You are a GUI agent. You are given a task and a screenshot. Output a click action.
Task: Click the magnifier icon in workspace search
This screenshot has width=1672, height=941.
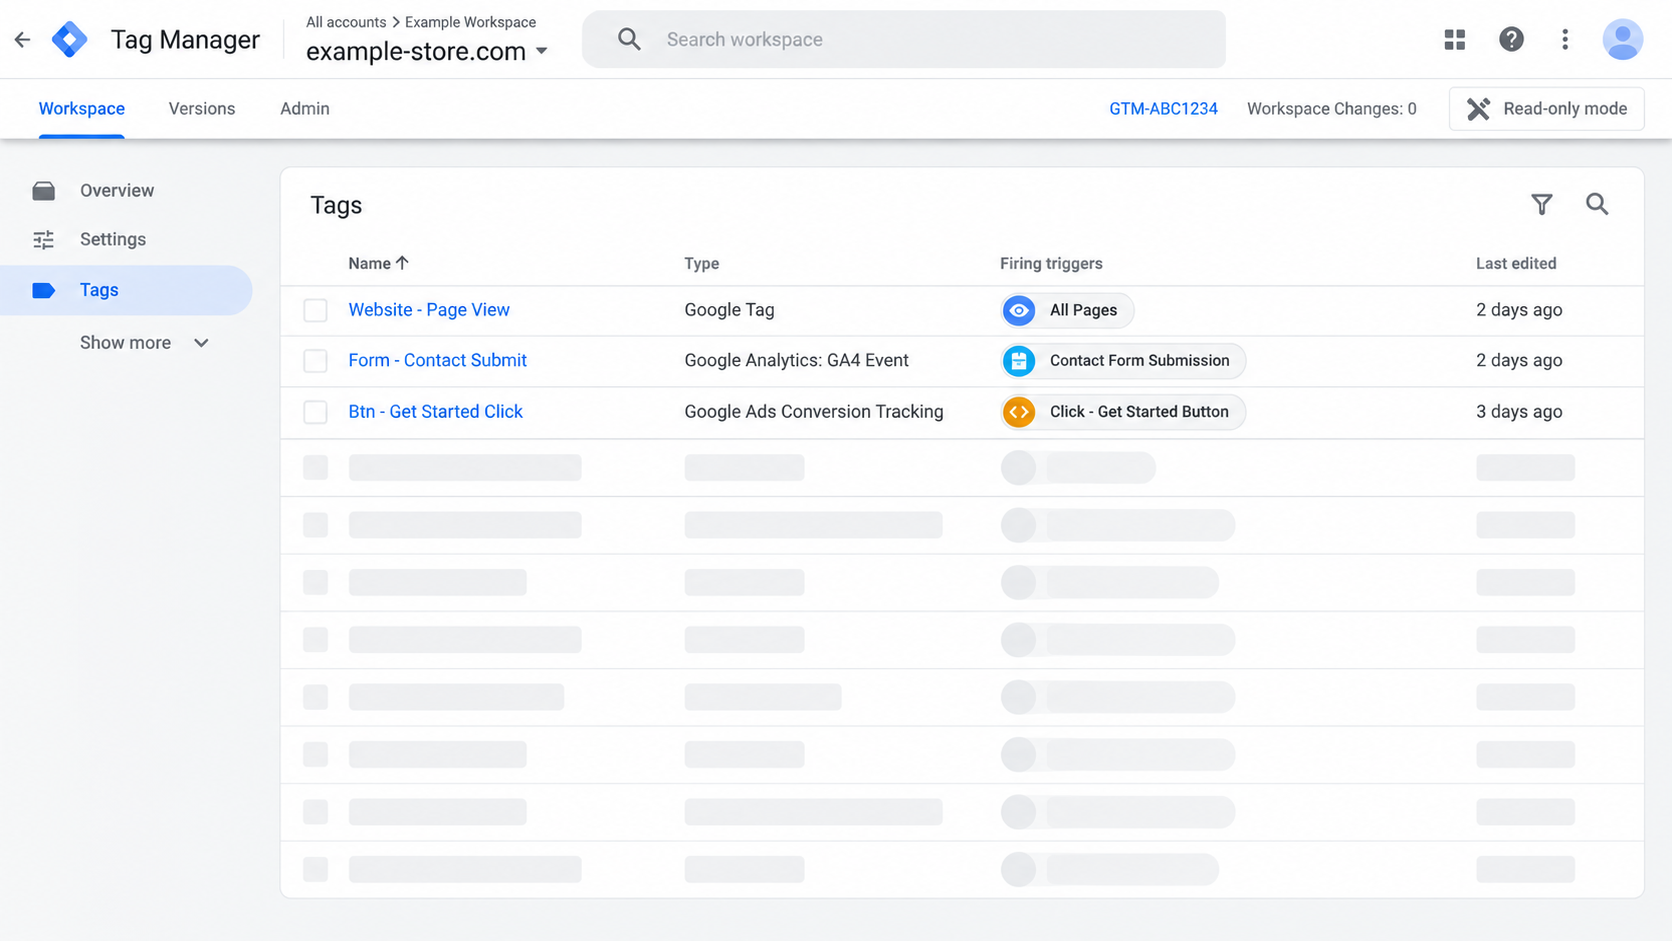(x=629, y=39)
